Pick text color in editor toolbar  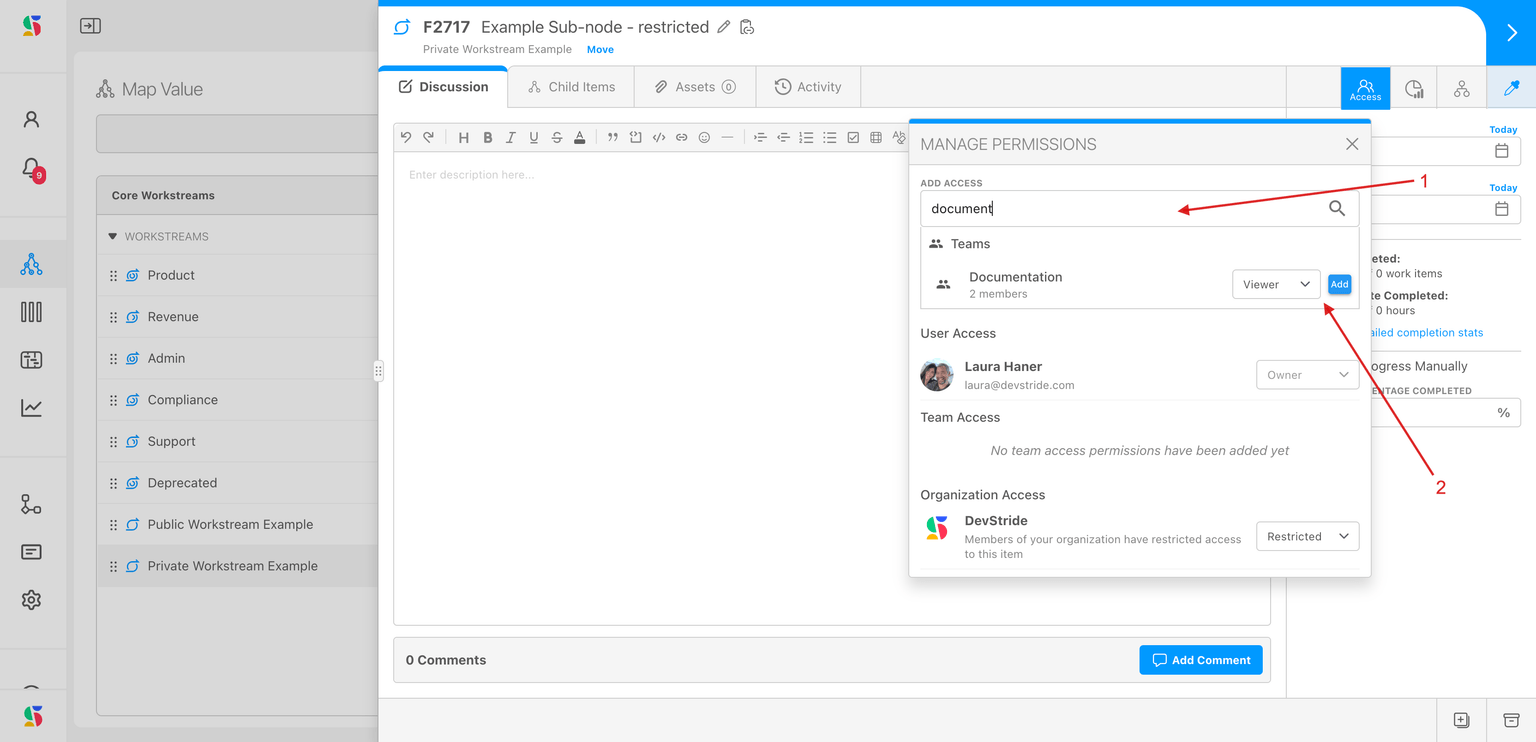(579, 138)
